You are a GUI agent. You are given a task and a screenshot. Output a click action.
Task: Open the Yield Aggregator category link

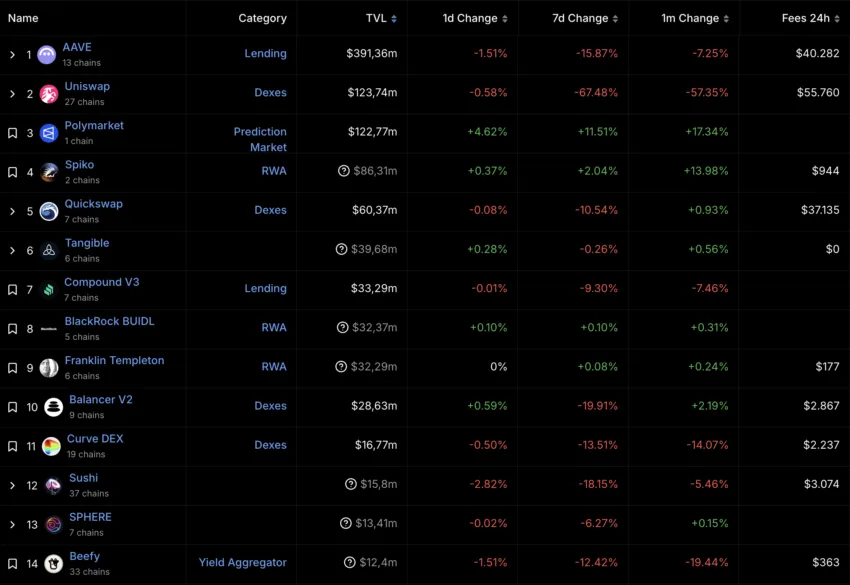pos(242,562)
